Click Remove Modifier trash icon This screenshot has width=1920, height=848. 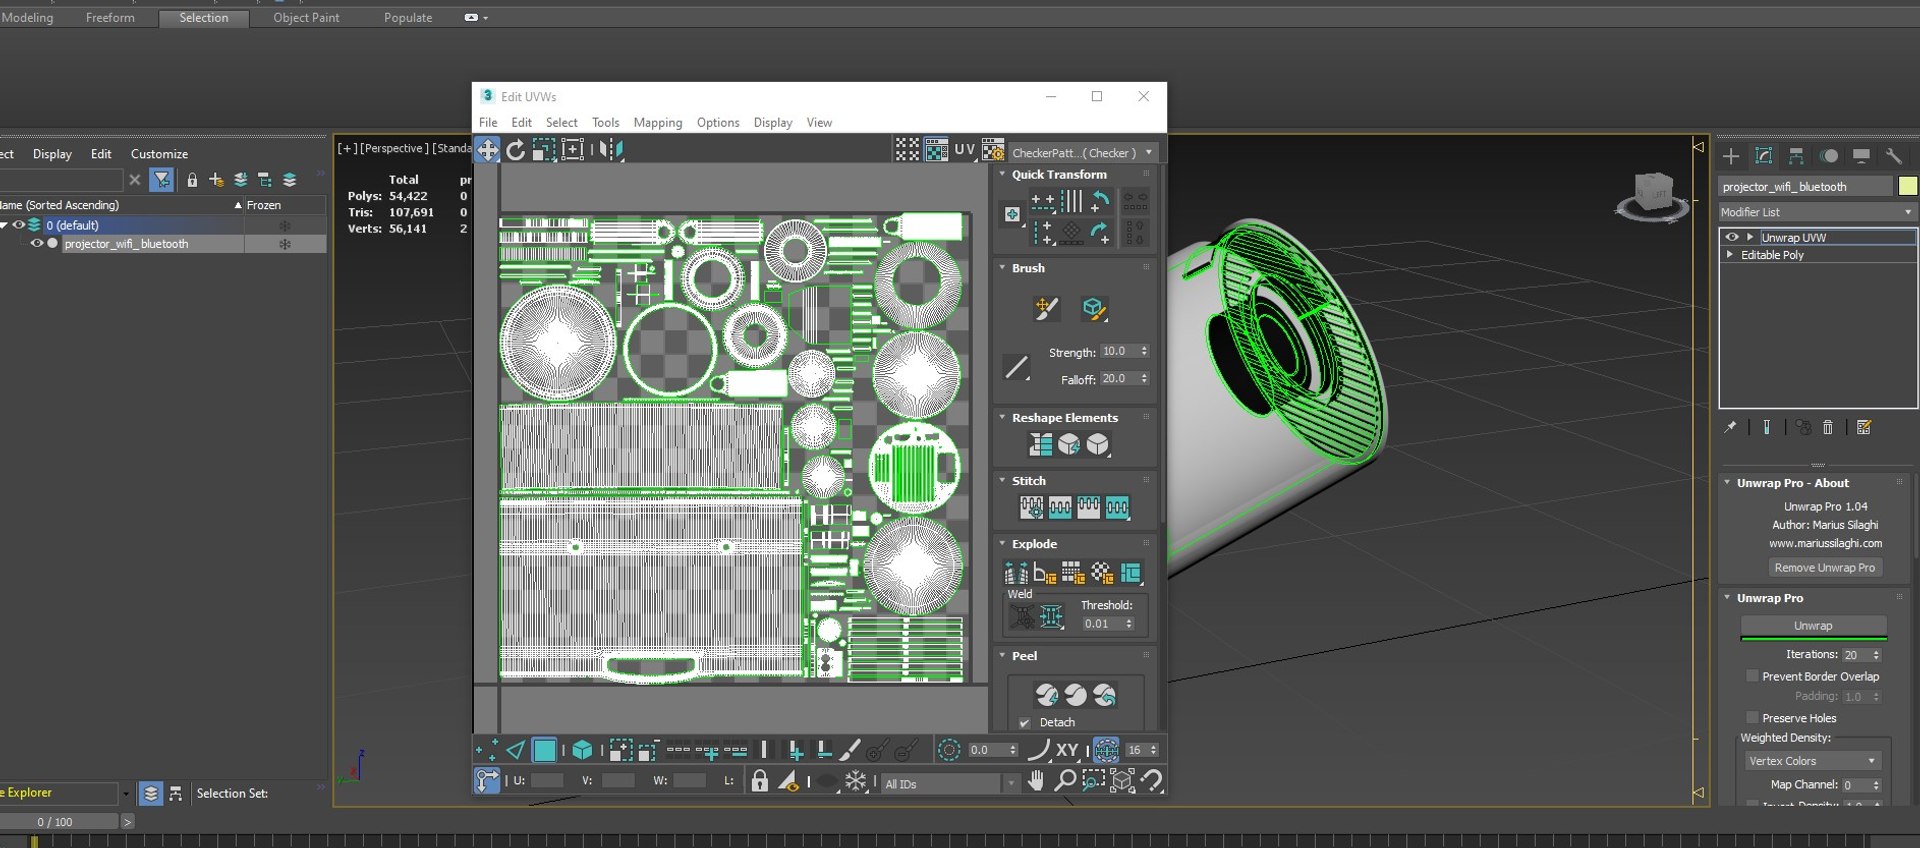click(x=1828, y=428)
